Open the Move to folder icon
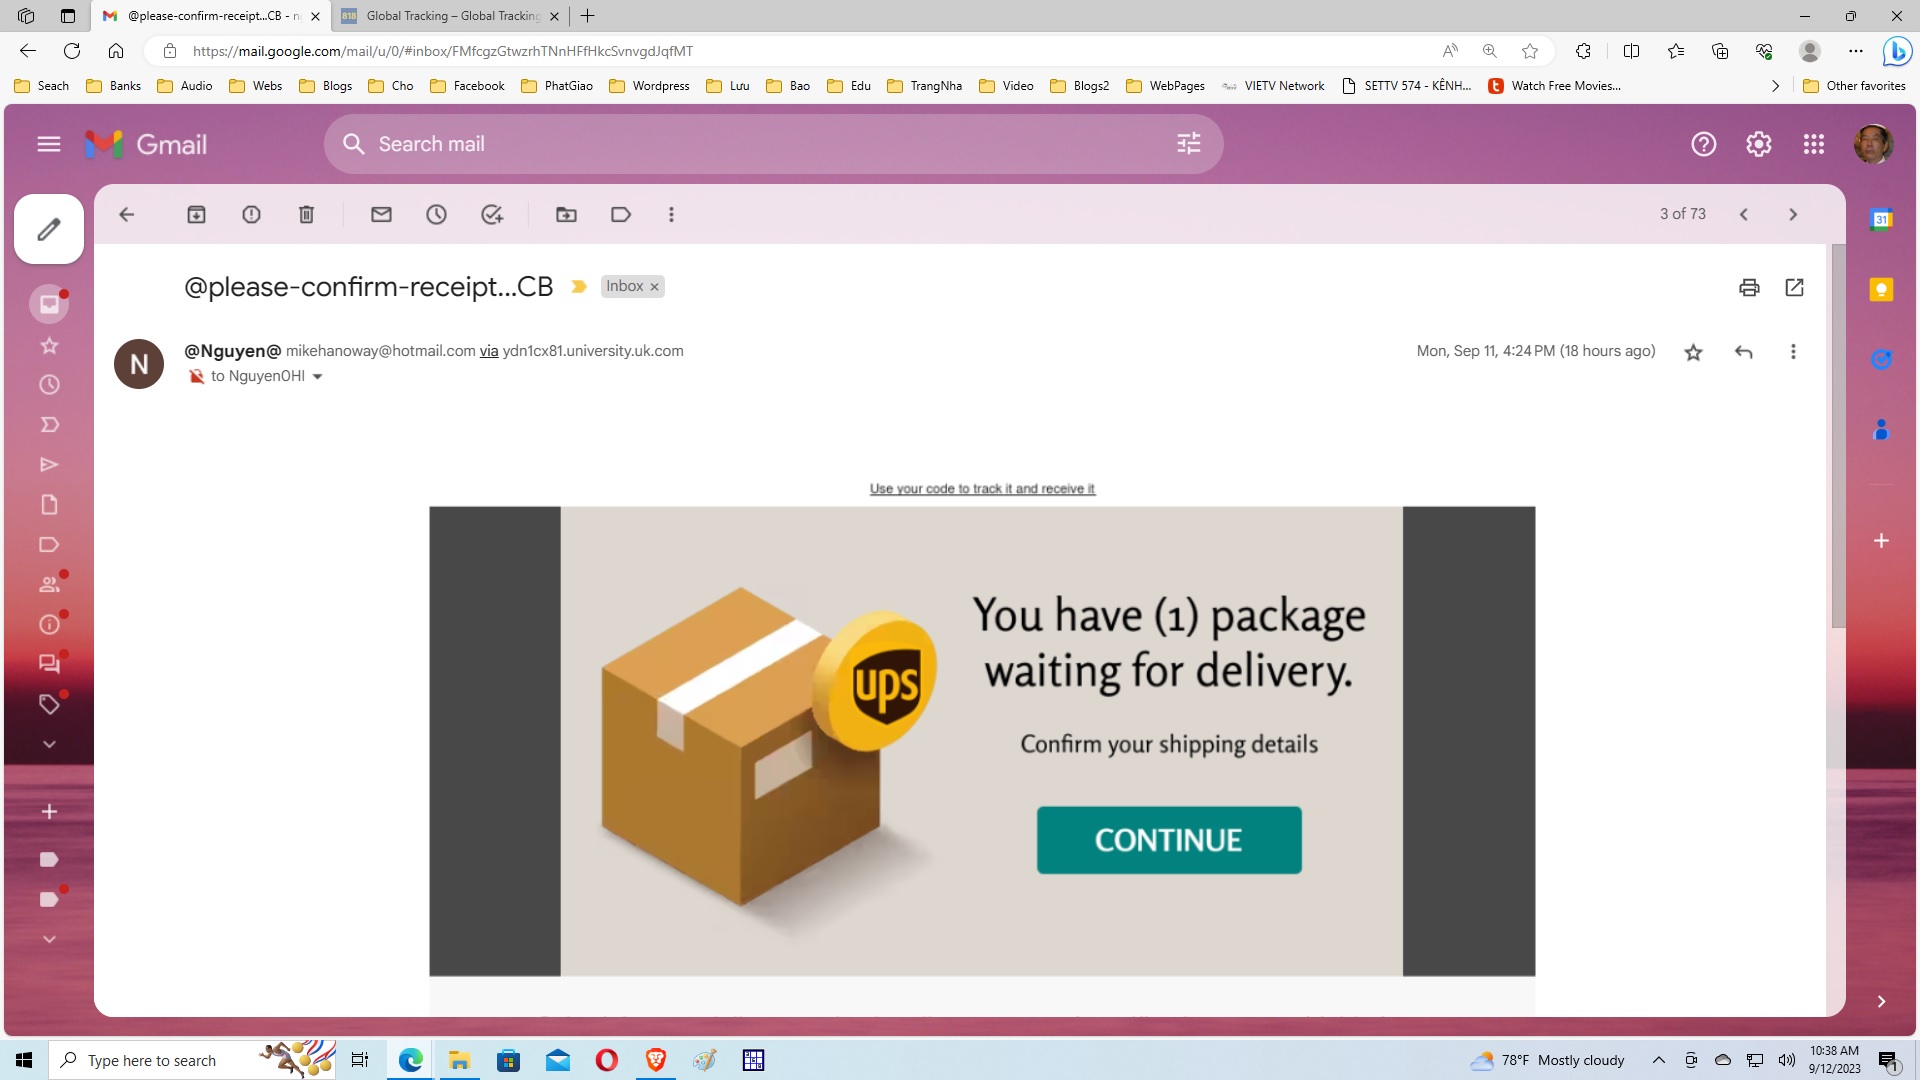The width and height of the screenshot is (1920, 1080). click(x=566, y=214)
